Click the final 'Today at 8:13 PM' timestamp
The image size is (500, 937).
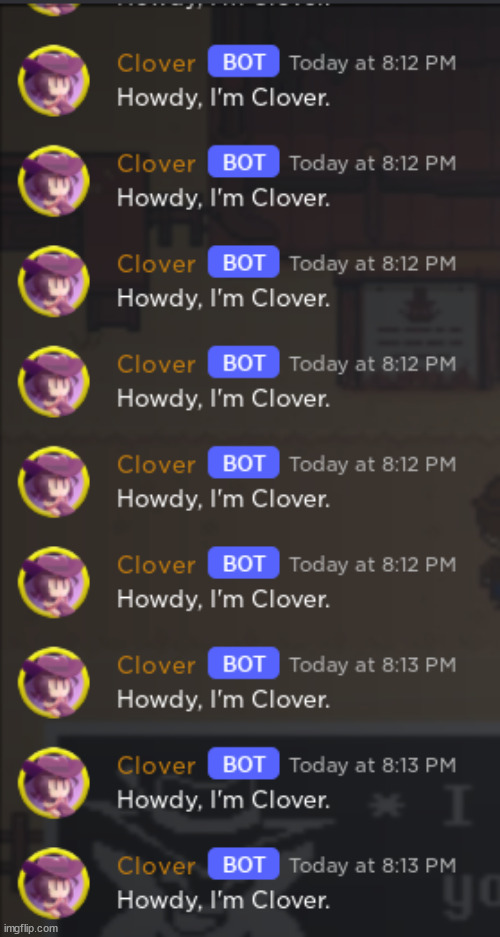point(373,865)
